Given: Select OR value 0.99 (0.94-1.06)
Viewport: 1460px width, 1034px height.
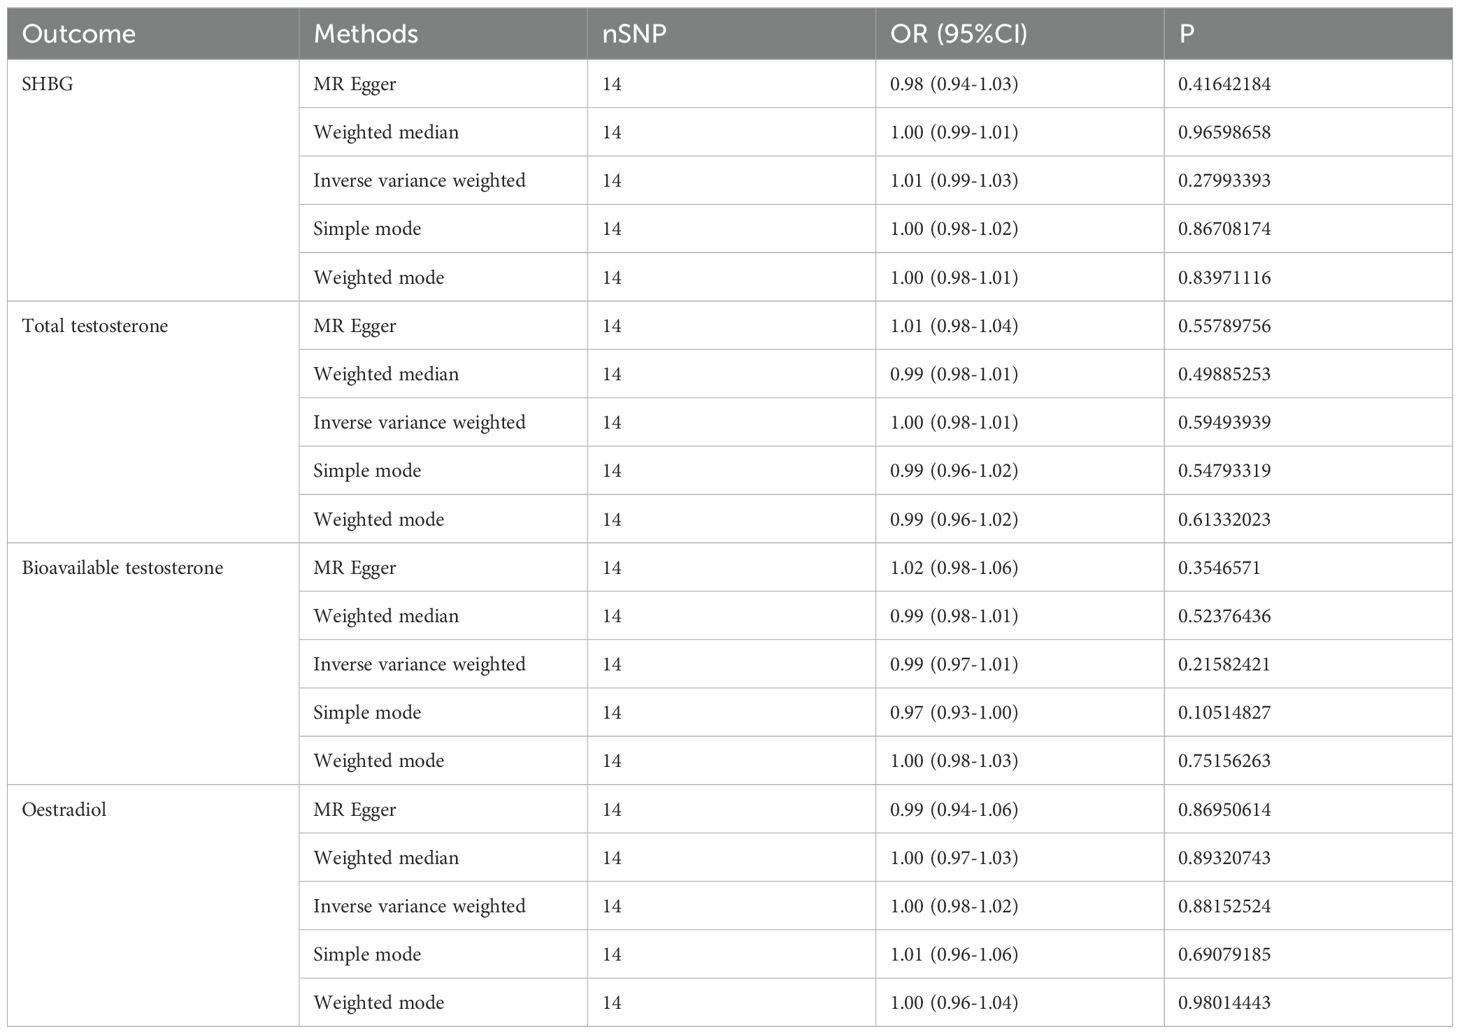Looking at the screenshot, I should [x=954, y=810].
